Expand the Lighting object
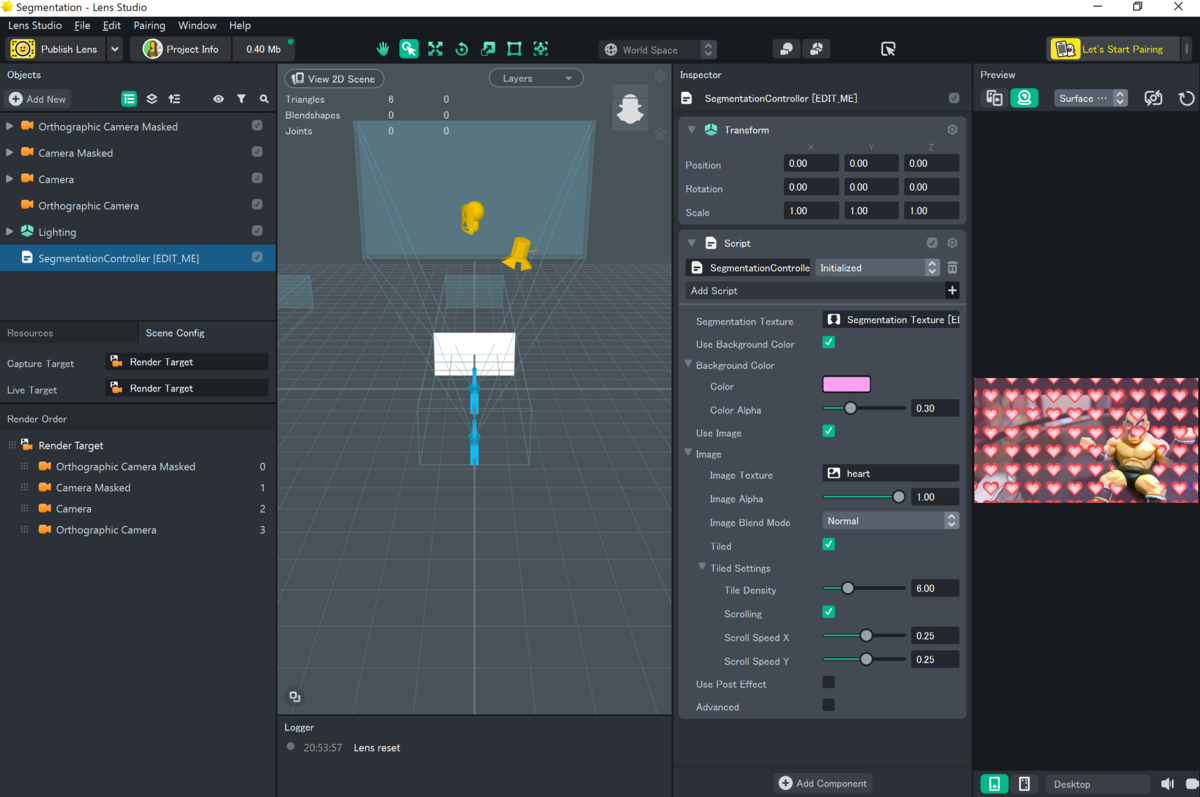Image resolution: width=1200 pixels, height=797 pixels. tap(10, 231)
